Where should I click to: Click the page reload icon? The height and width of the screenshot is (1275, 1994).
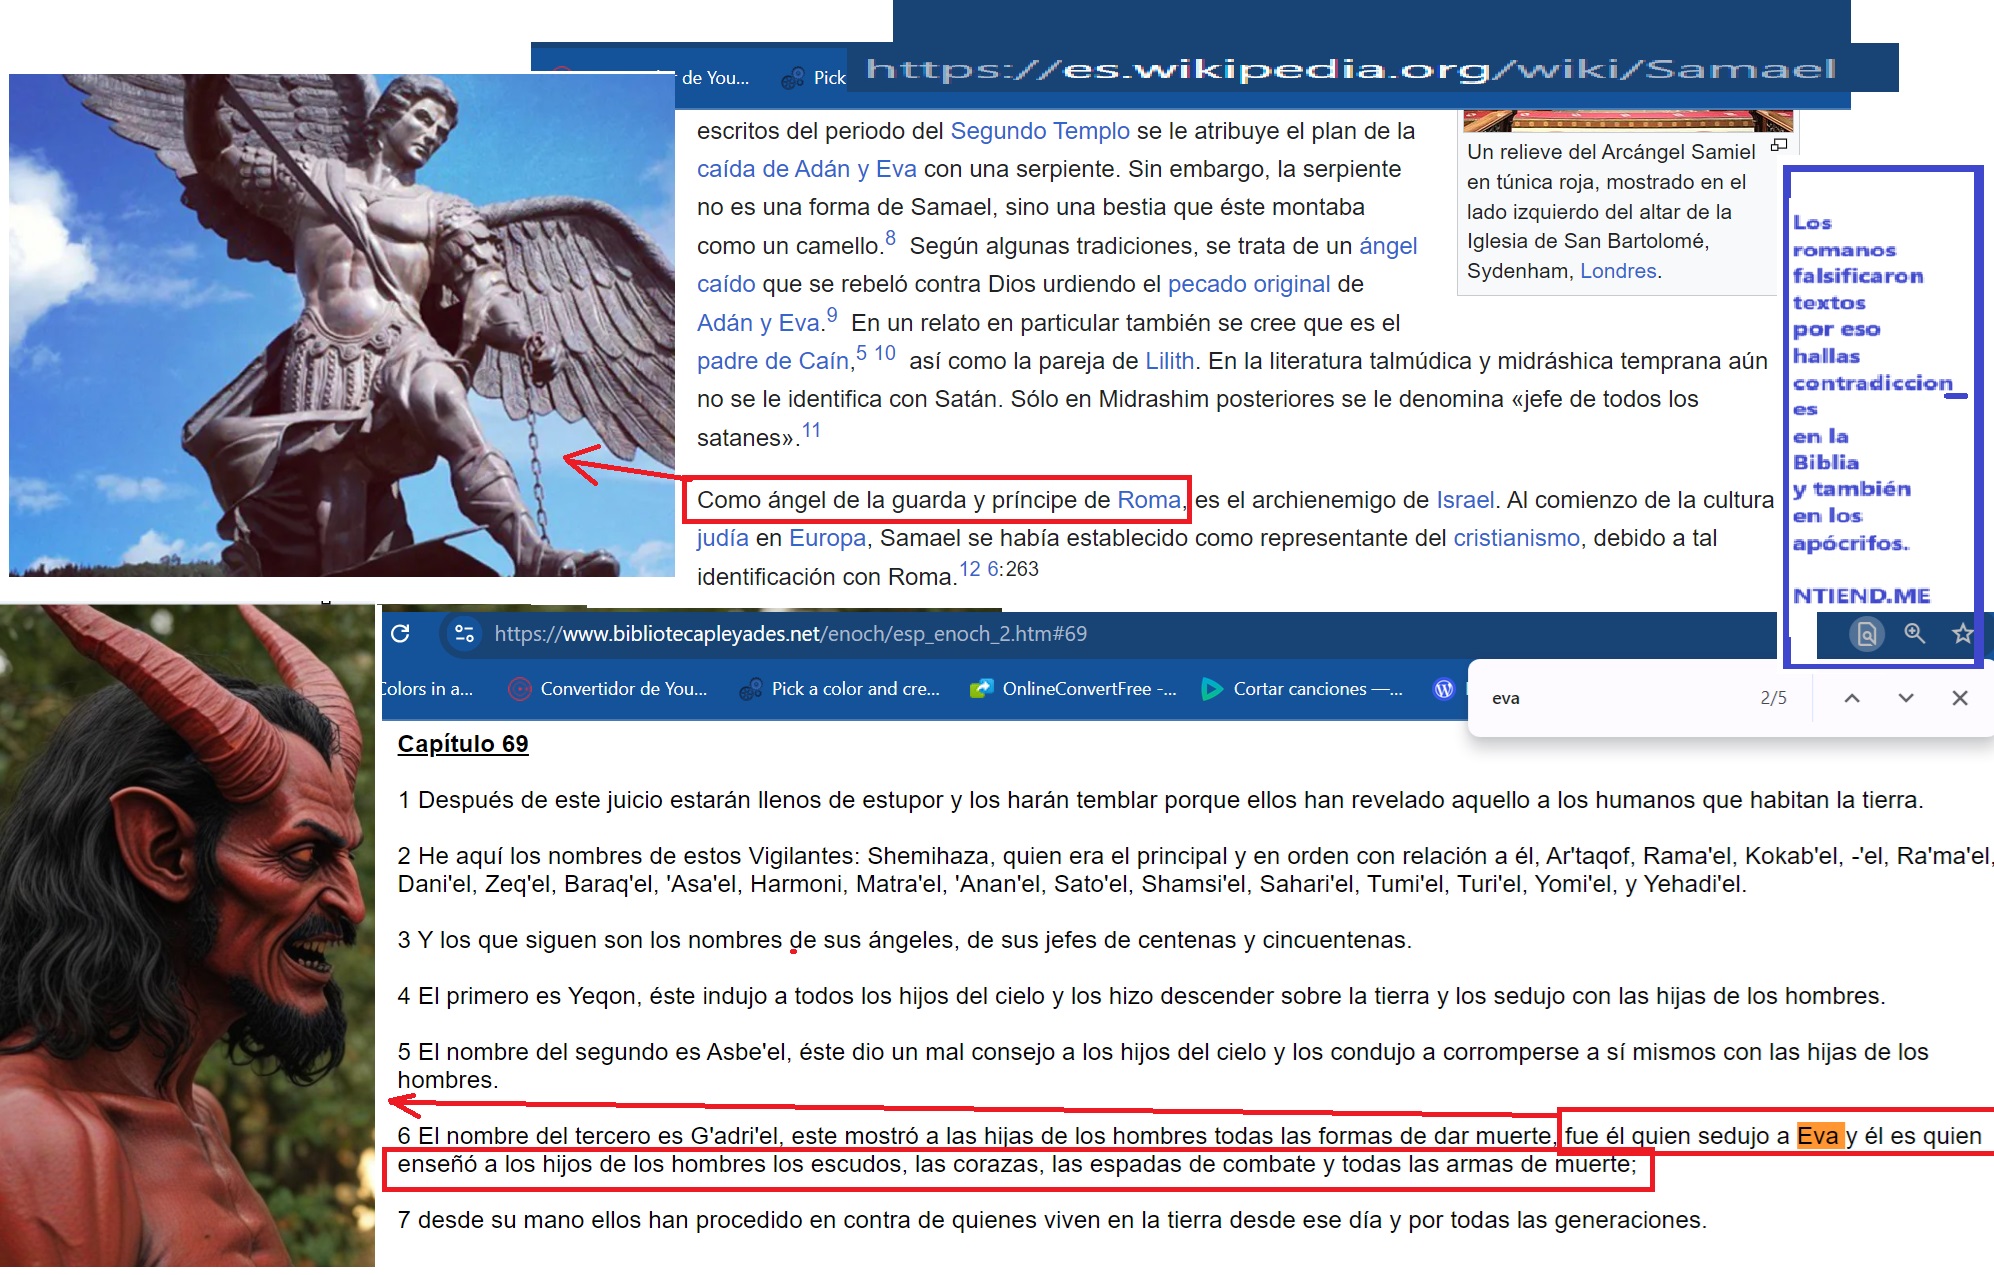(x=401, y=634)
